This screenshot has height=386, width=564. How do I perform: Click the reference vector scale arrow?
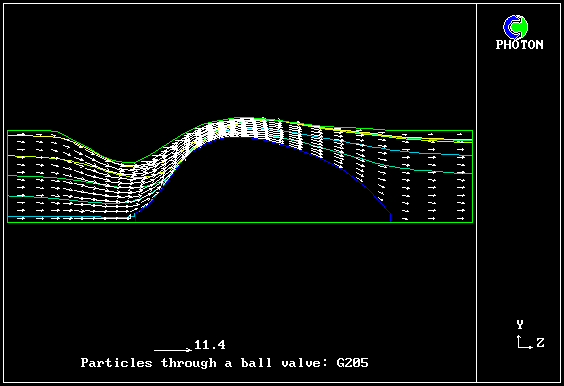173,350
